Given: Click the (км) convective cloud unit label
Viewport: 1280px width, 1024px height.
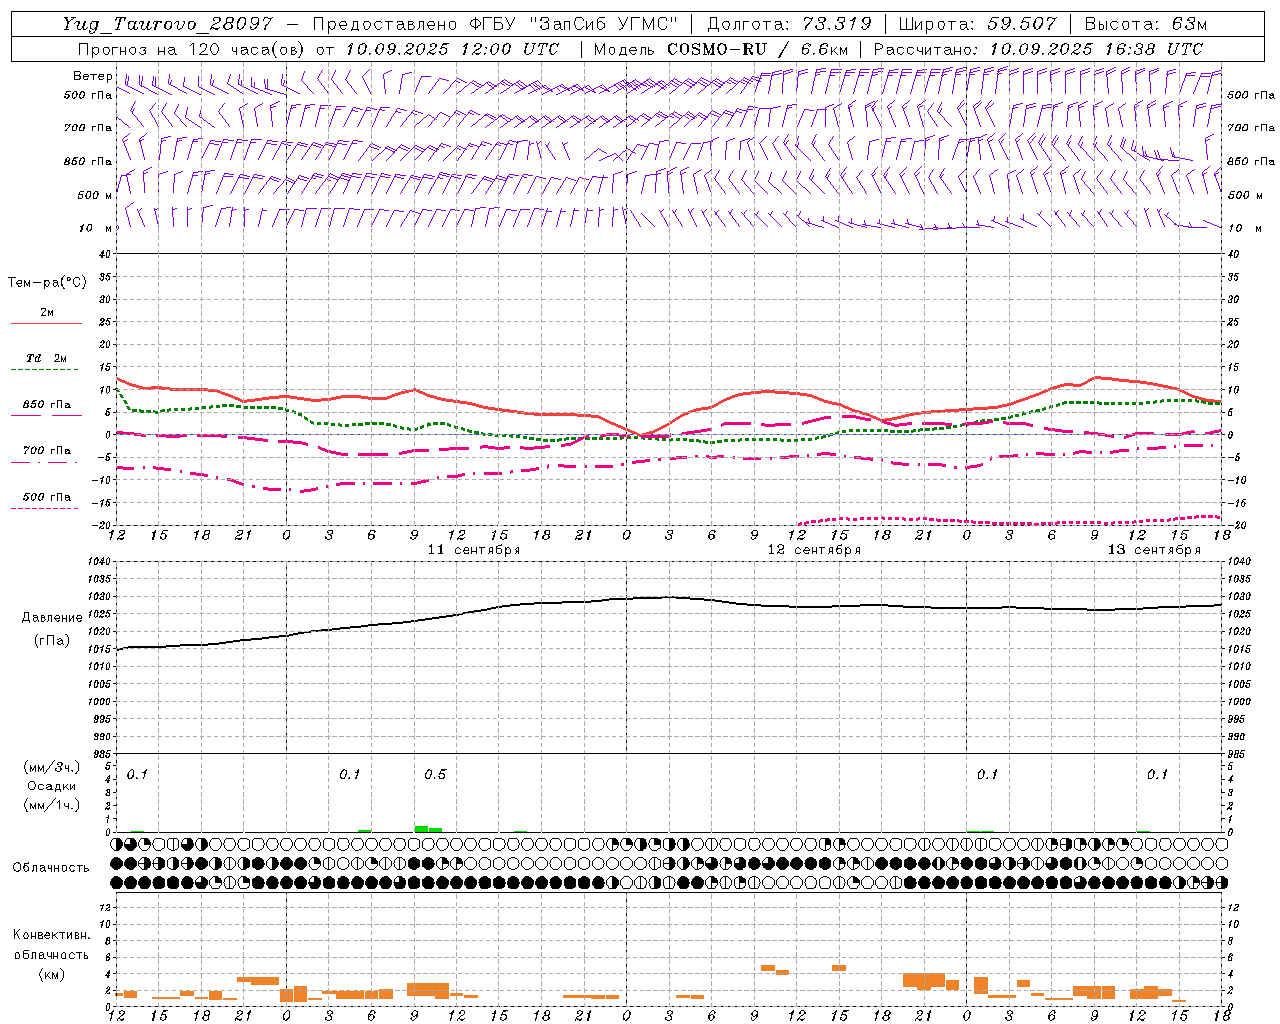Looking at the screenshot, I should tap(52, 974).
